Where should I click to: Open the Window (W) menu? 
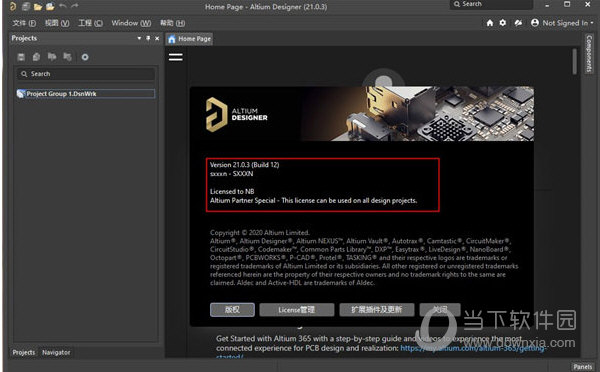click(131, 23)
